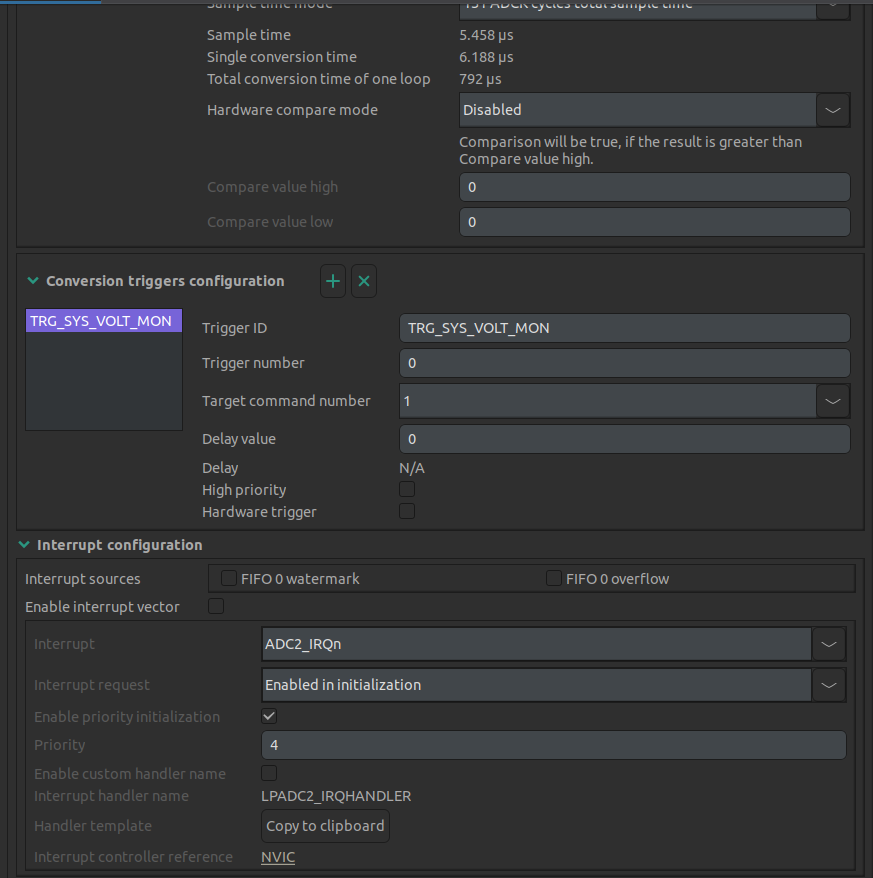Image resolution: width=873 pixels, height=878 pixels.
Task: Open the ADC2_IRQn interrupt dropdown
Action: click(829, 645)
